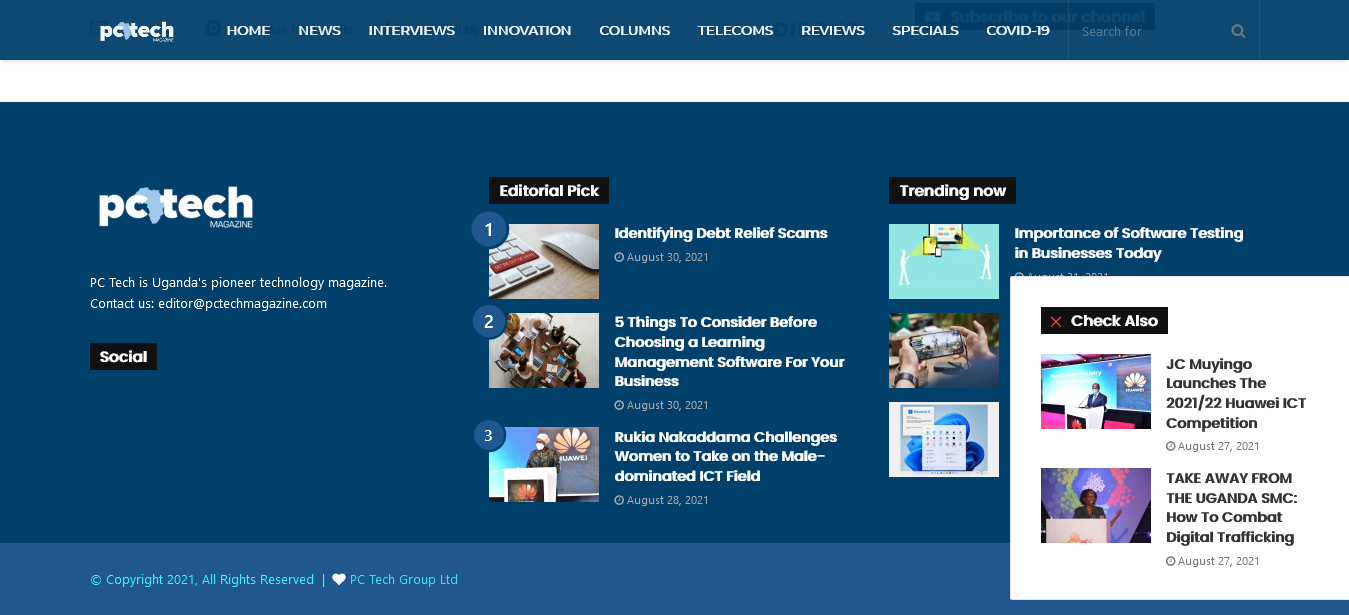Open the HOME menu item
Screen dimensions: 1349x615
(x=248, y=30)
